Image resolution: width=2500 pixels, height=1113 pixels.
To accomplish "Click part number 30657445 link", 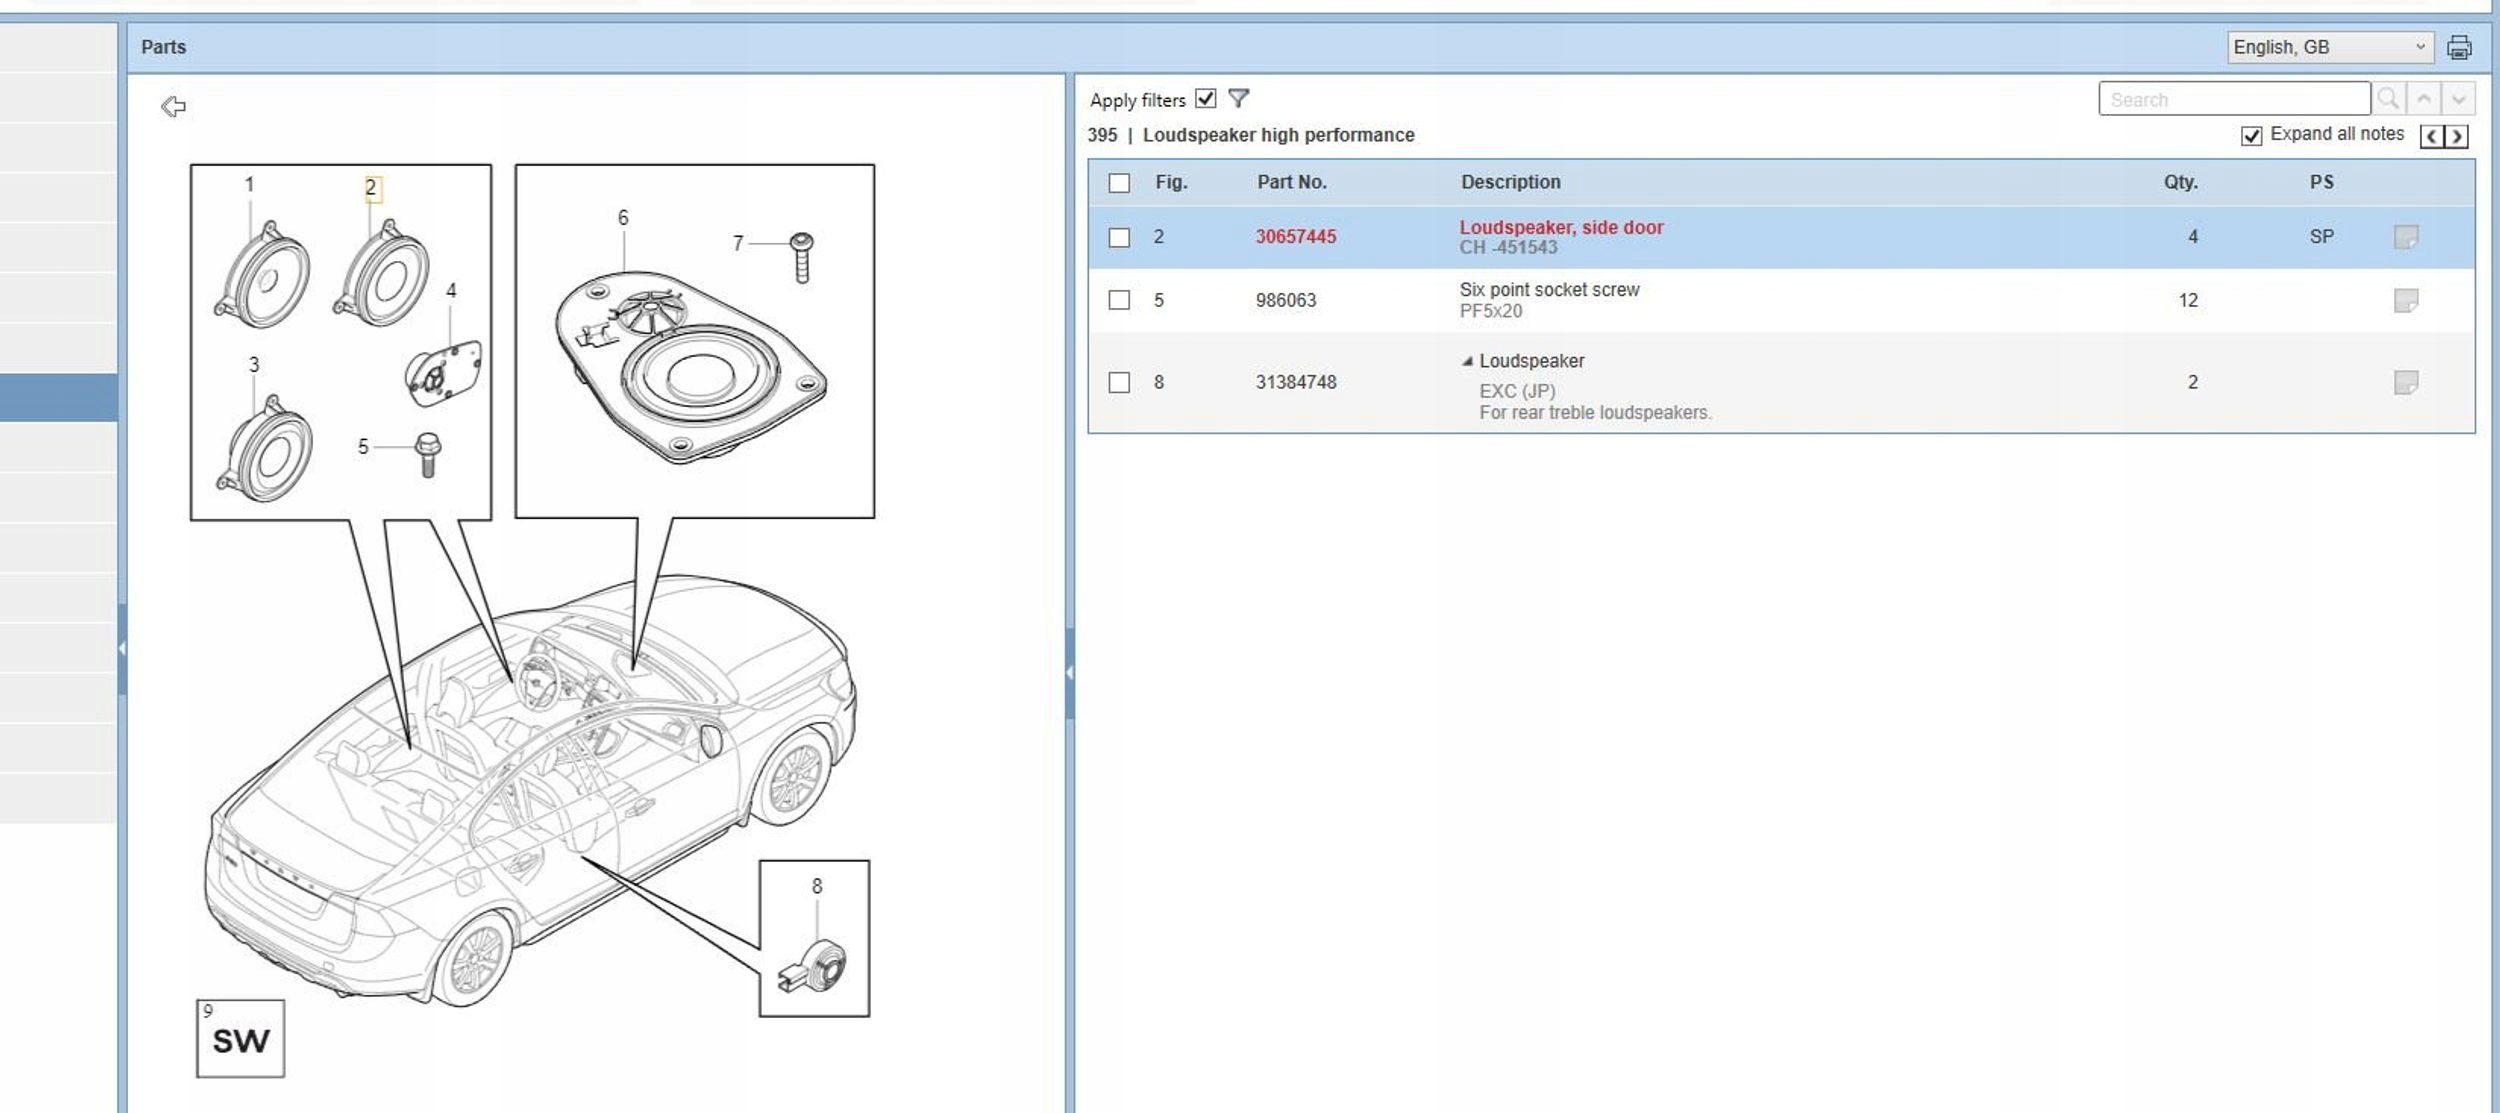I will [1295, 237].
